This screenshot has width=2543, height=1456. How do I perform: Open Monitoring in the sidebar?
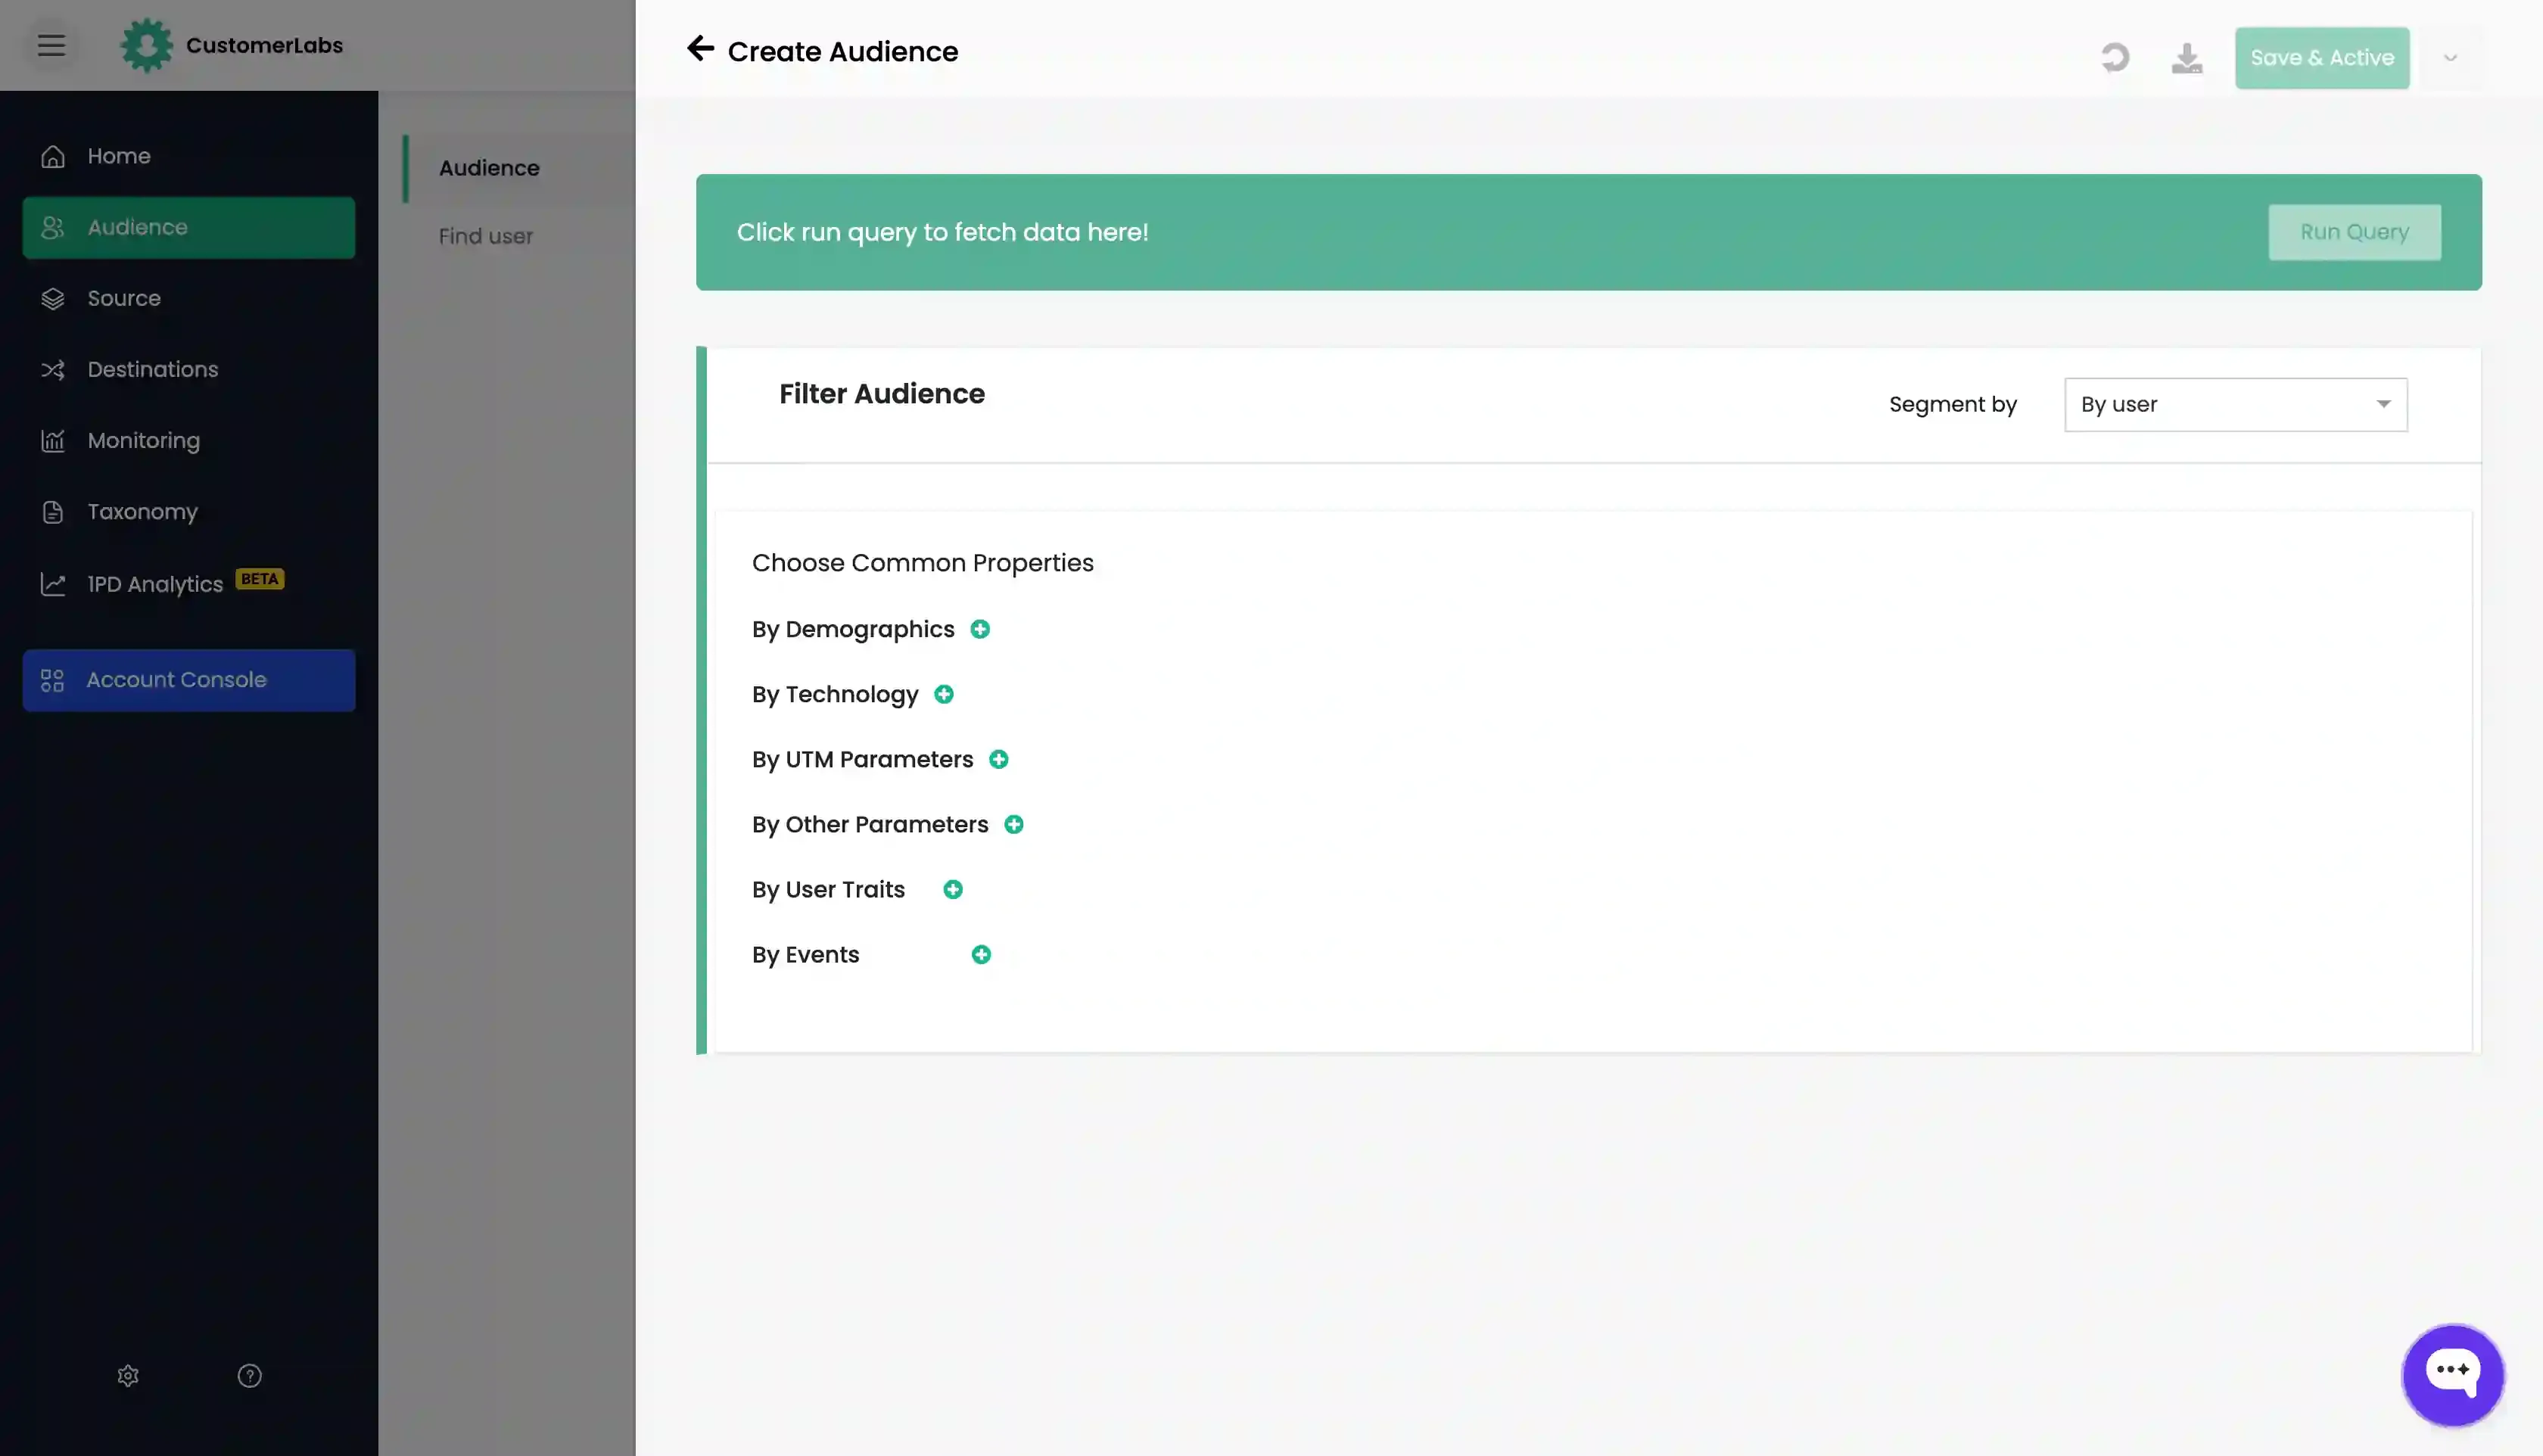[188, 440]
